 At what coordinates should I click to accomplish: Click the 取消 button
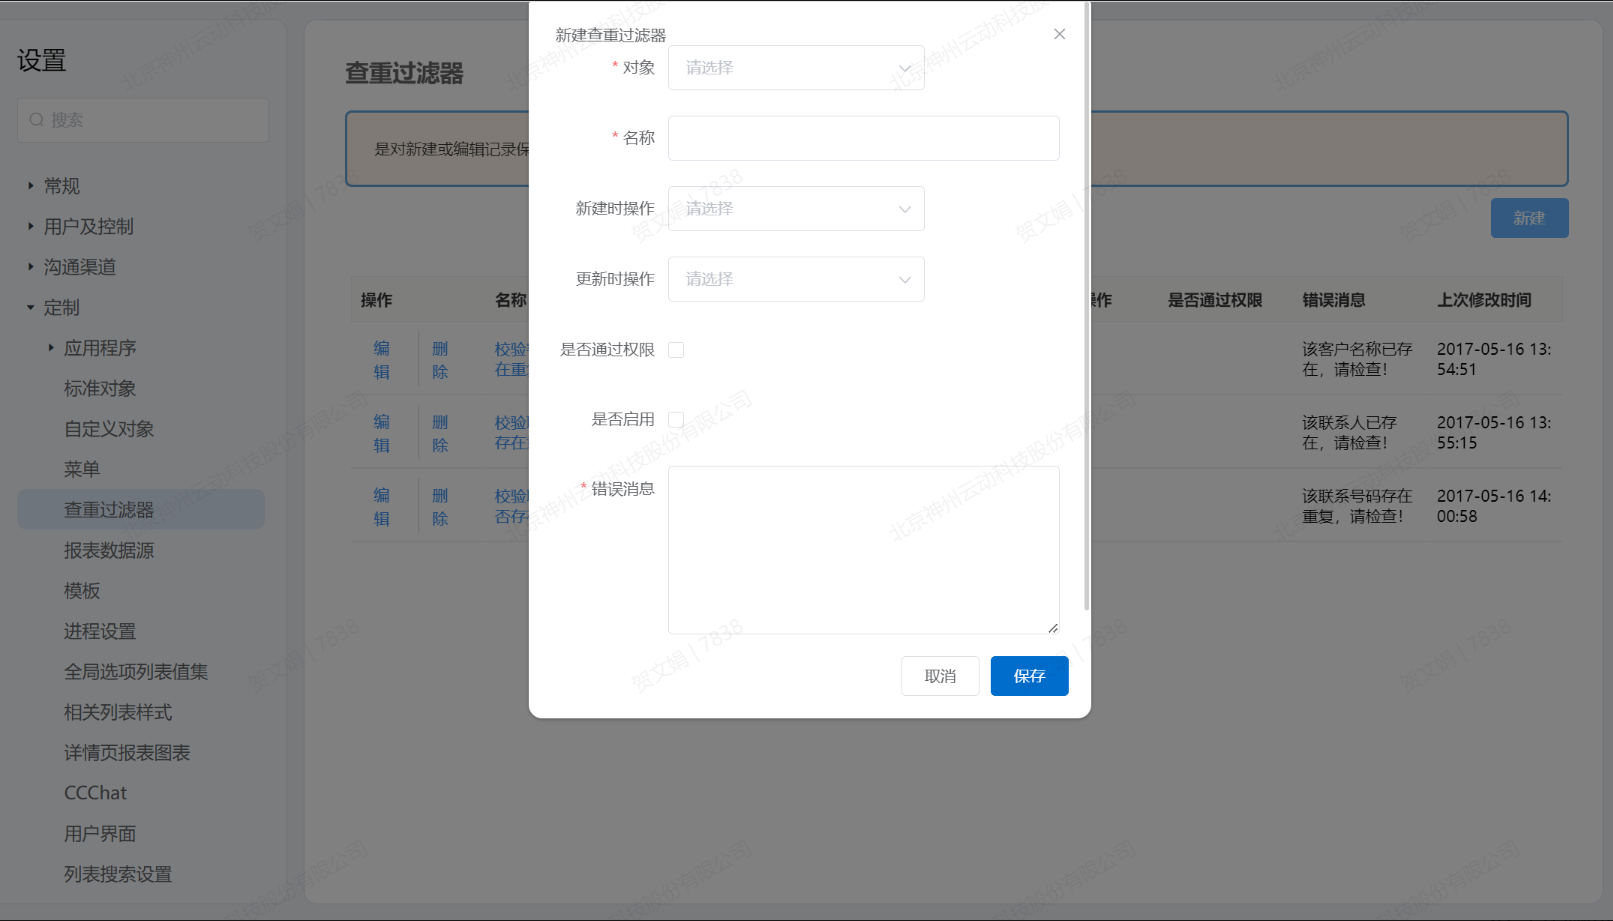(x=939, y=676)
